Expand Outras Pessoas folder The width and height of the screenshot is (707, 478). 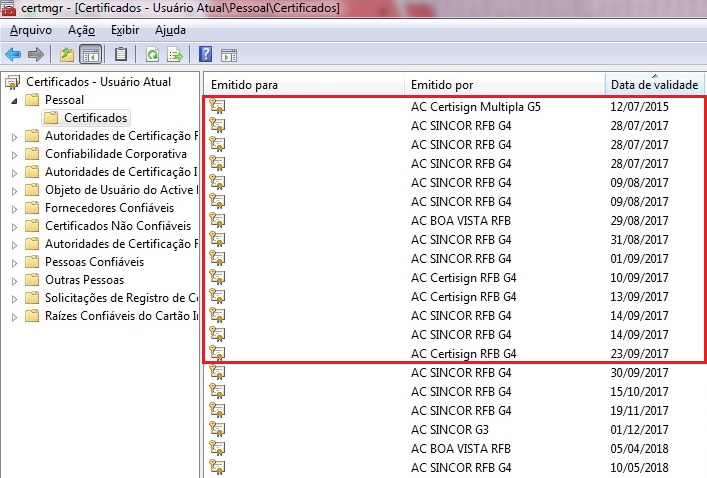[x=14, y=281]
